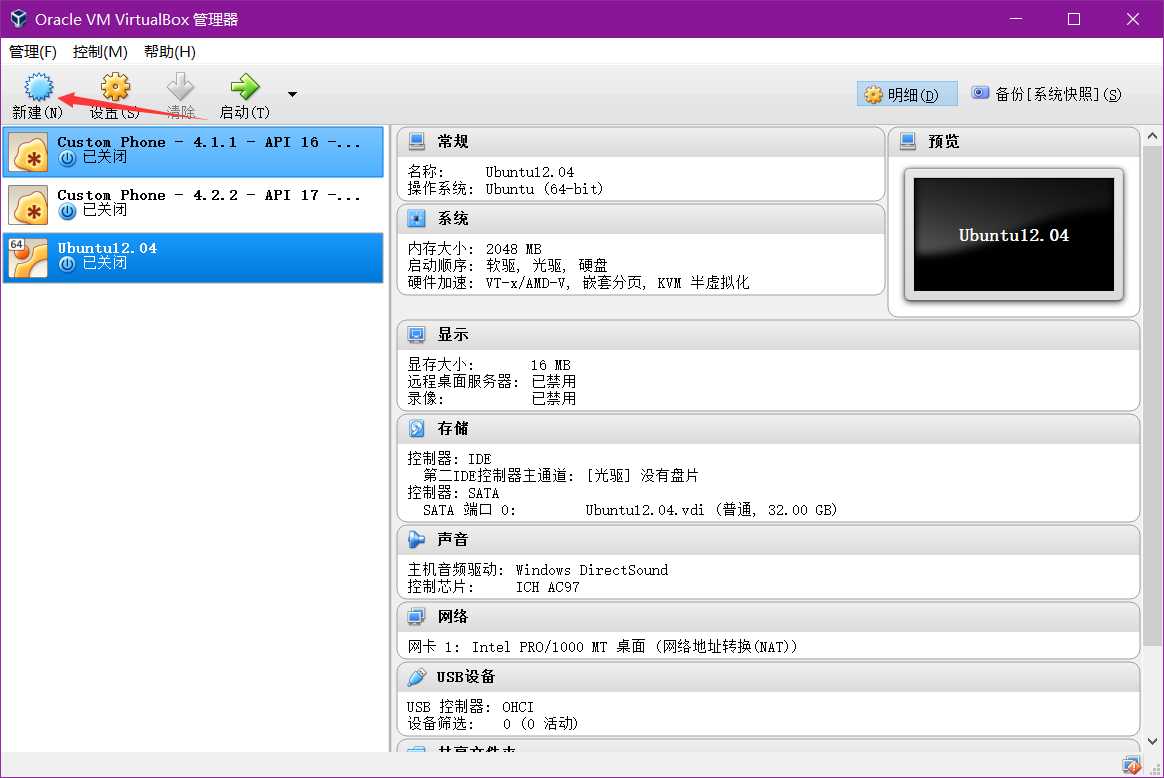Click the New (新建) VM toolbar icon

(x=39, y=87)
